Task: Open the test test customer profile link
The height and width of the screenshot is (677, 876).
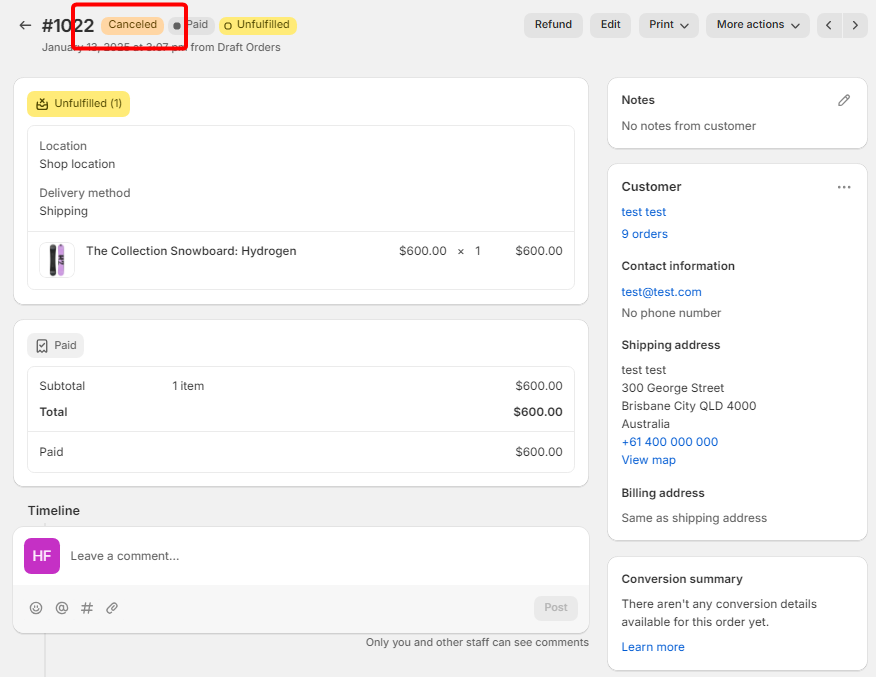Action: click(643, 212)
